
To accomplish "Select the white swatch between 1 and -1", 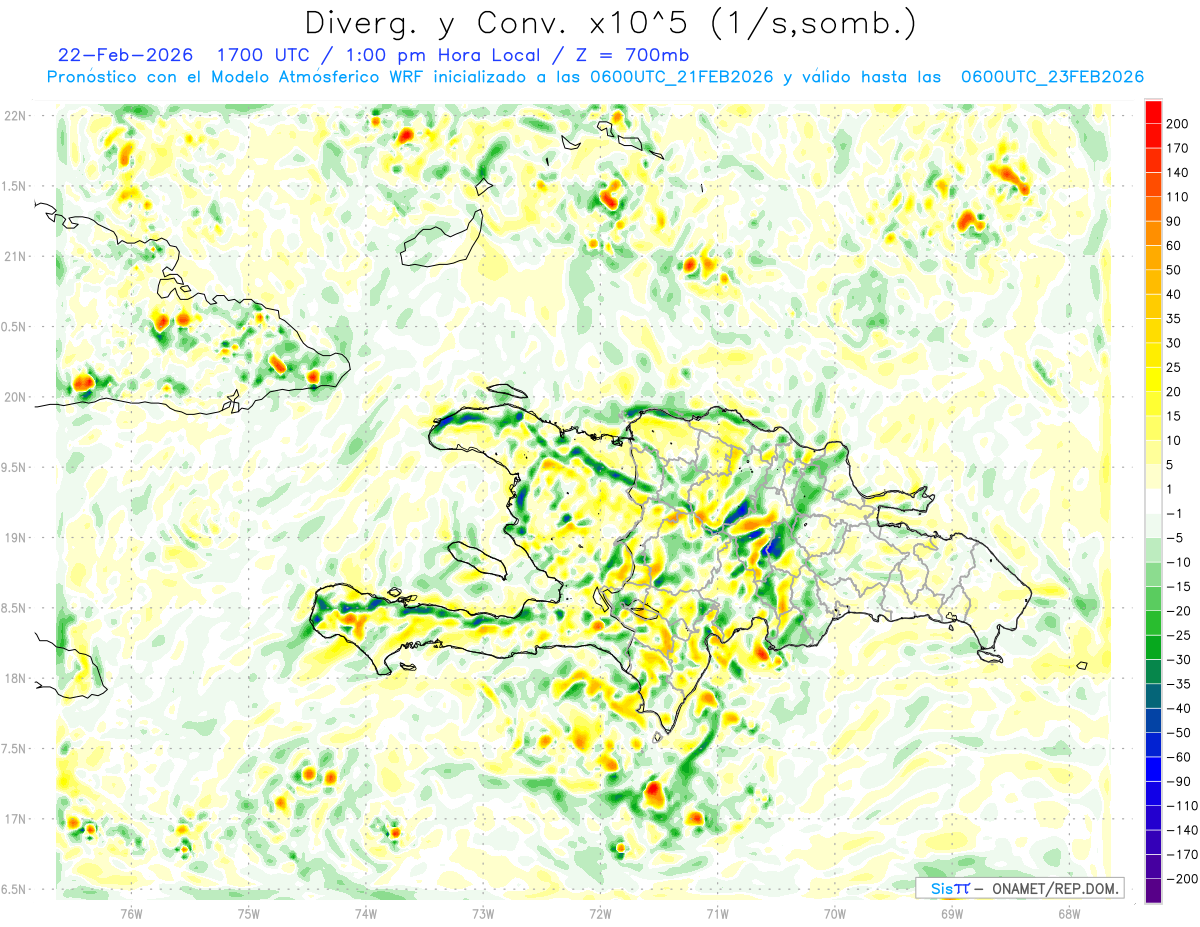I will 1154,502.
